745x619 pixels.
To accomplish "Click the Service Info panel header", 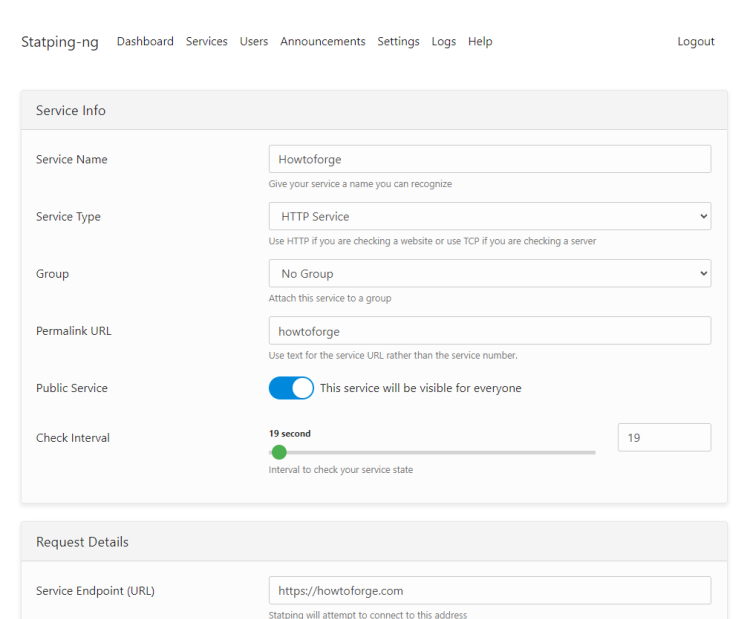I will 373,110.
